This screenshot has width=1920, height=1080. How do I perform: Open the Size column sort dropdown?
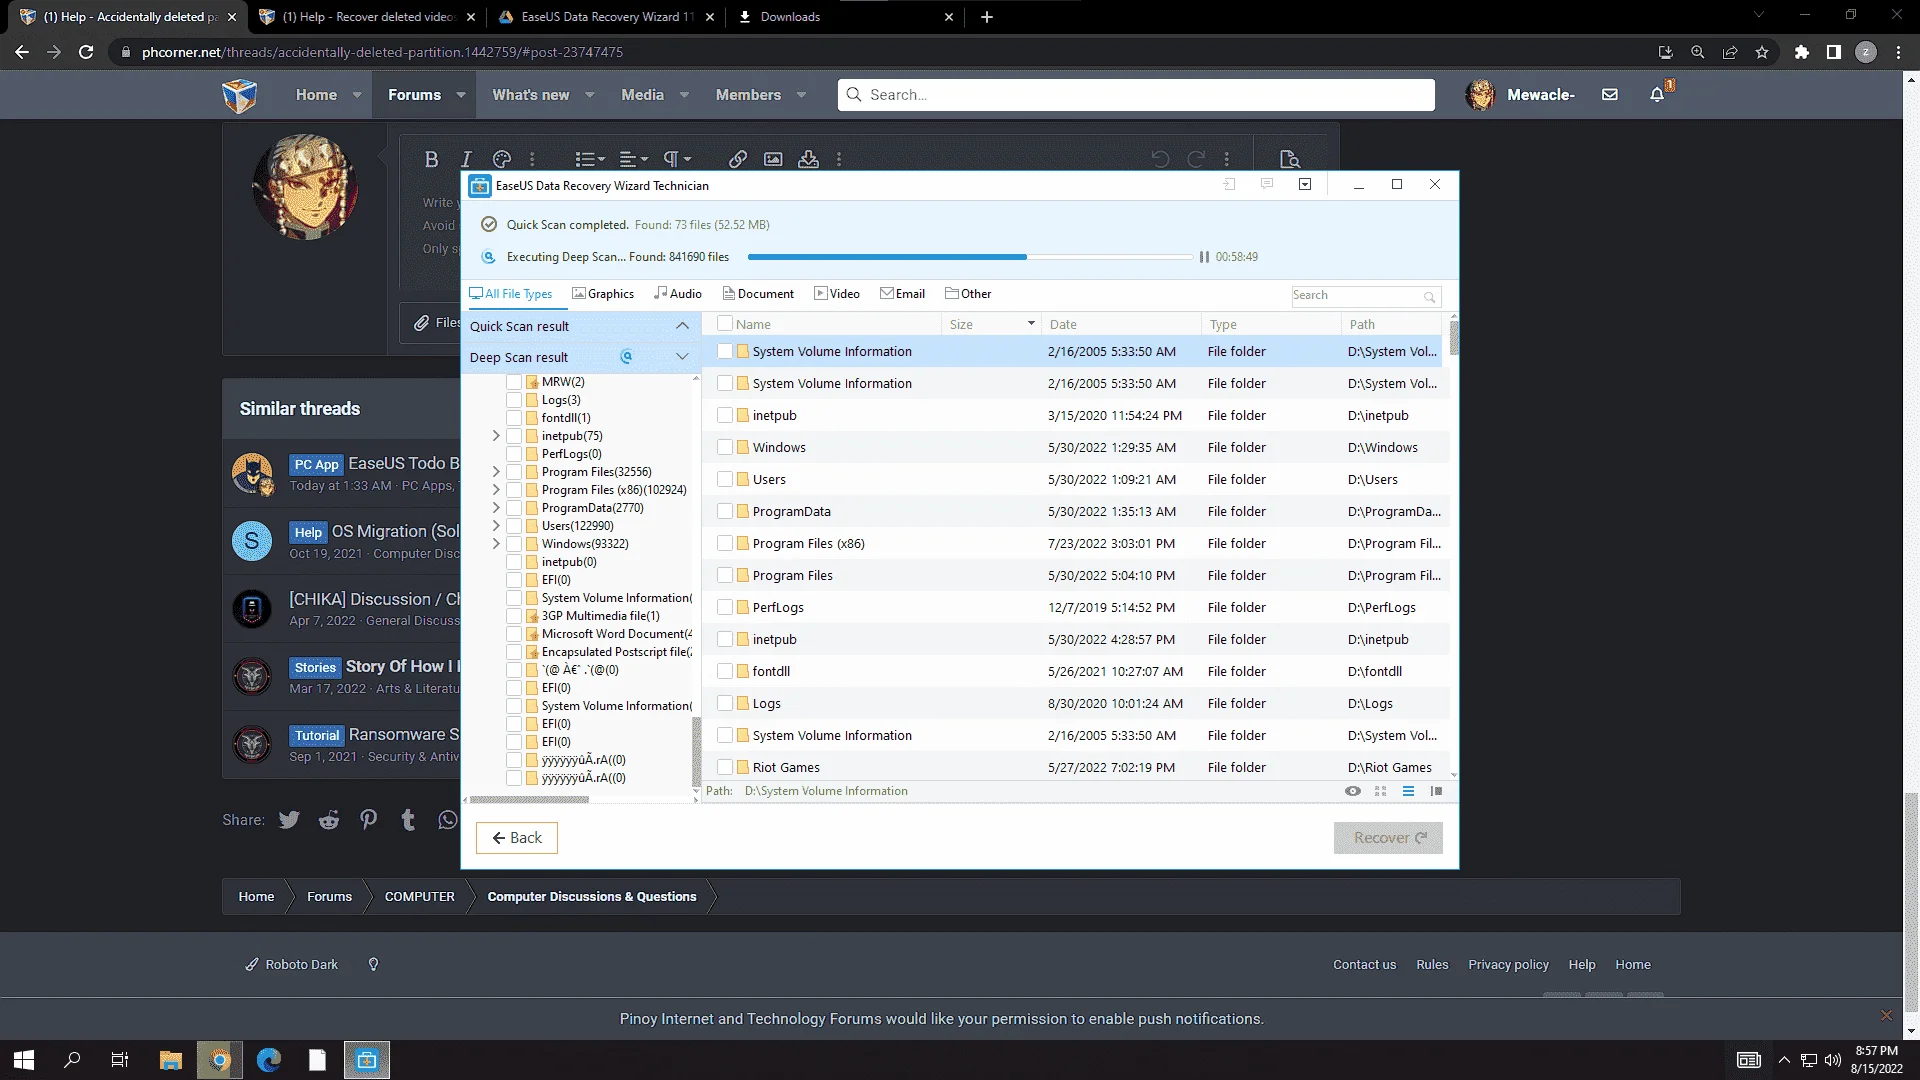click(1031, 324)
